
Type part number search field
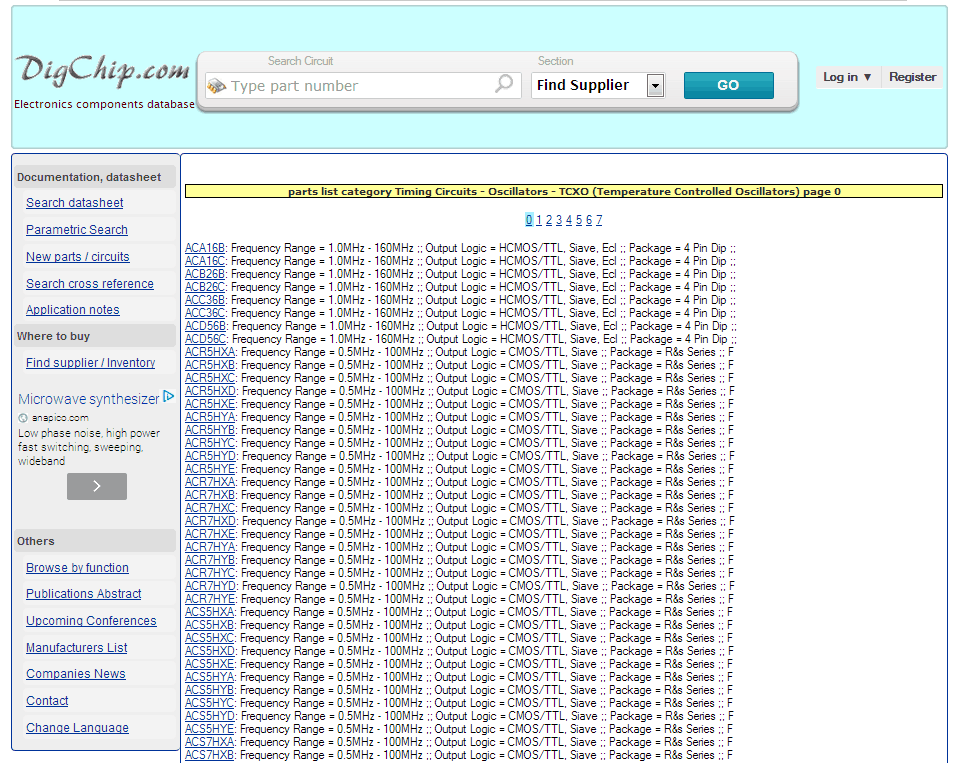(360, 86)
